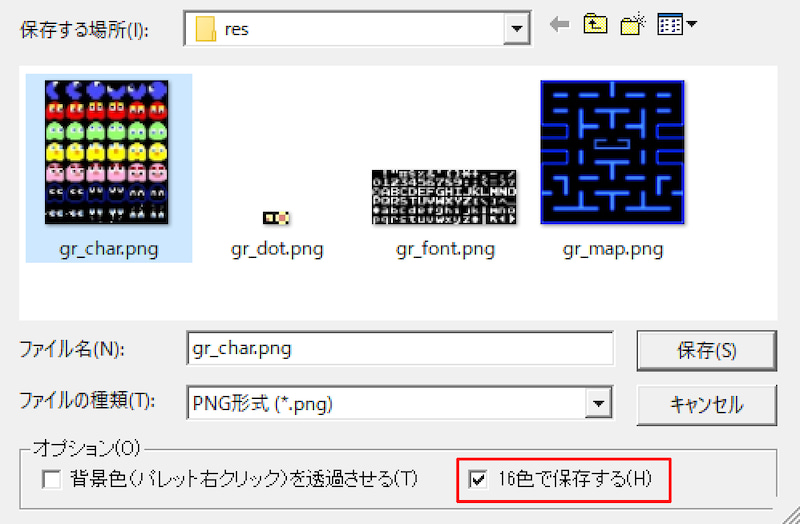Click the ファイル名 input field
Viewport: 800px width, 524px height.
point(401,349)
